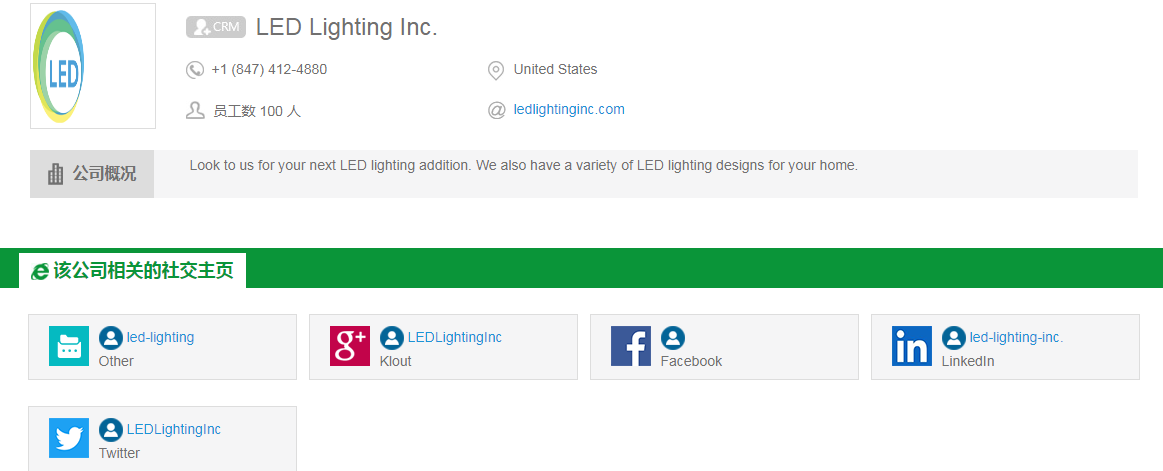This screenshot has height=471, width=1163.
Task: Open the LED company logo thumbnail
Action: coord(93,66)
